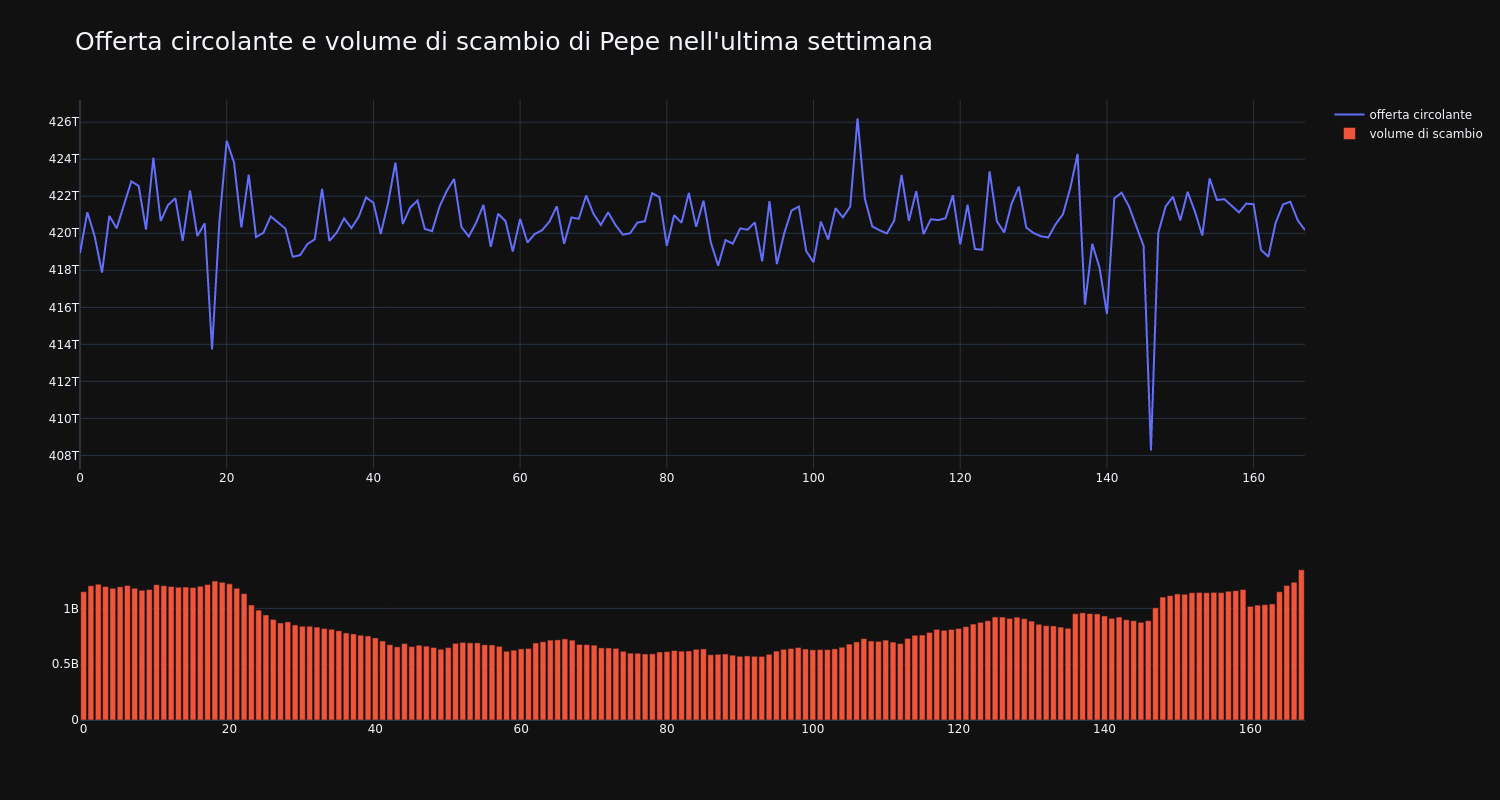The image size is (1500, 800).
Task: Click the 120 tick on lower bar chart x-axis
Action: (x=959, y=729)
